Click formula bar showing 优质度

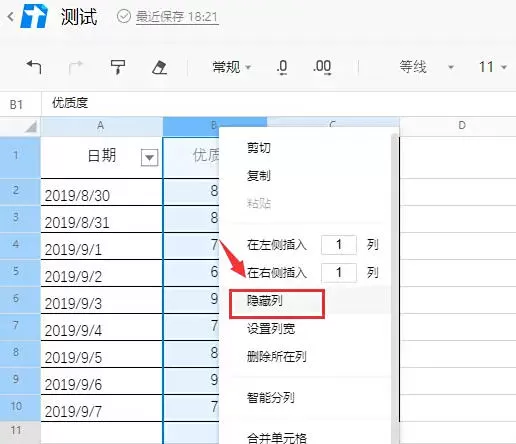[279, 103]
